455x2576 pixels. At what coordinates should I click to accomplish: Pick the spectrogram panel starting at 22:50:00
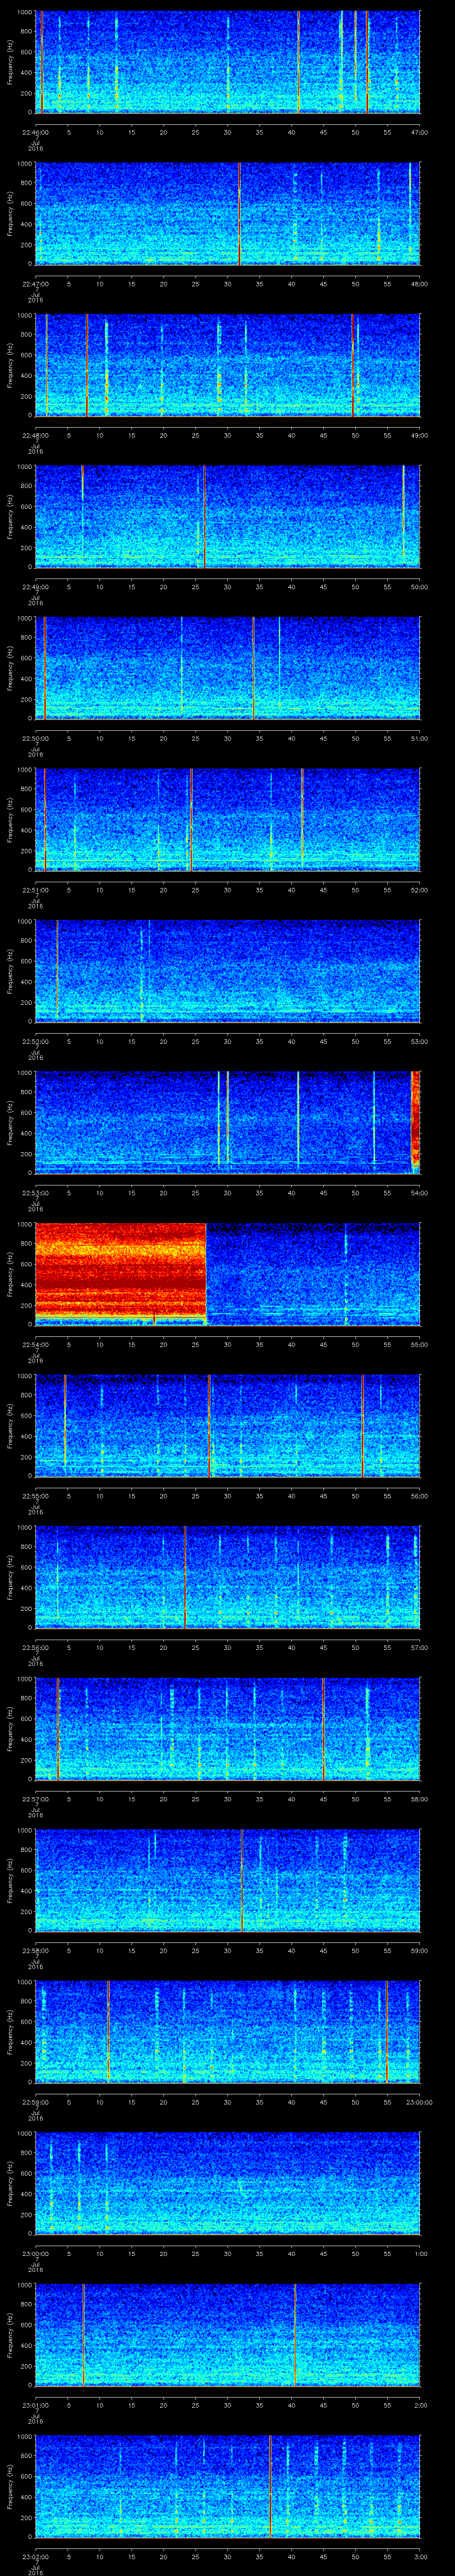pos(228,668)
